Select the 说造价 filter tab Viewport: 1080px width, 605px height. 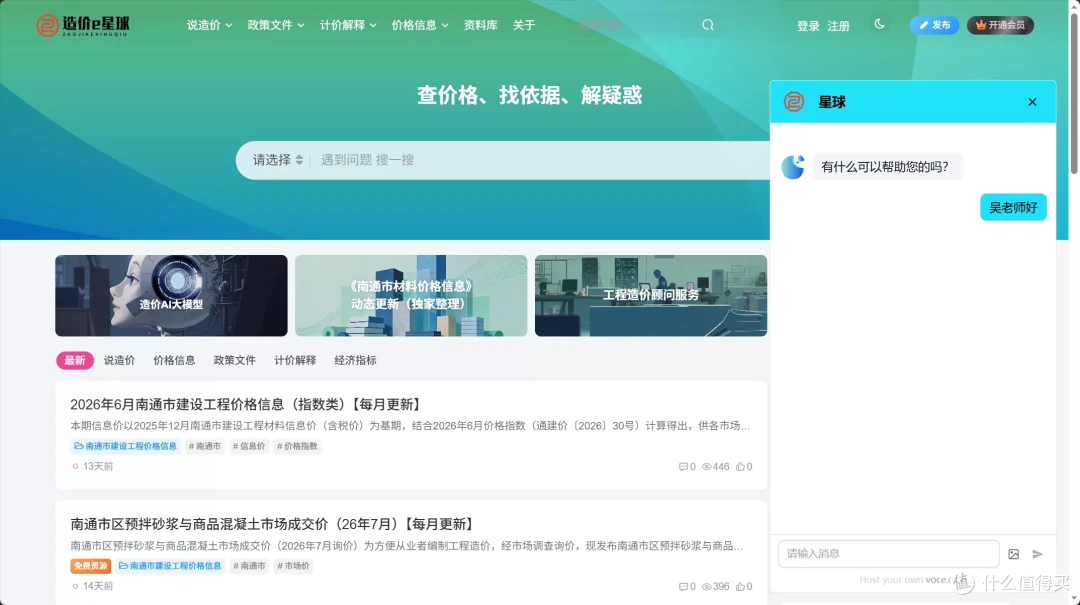119,360
